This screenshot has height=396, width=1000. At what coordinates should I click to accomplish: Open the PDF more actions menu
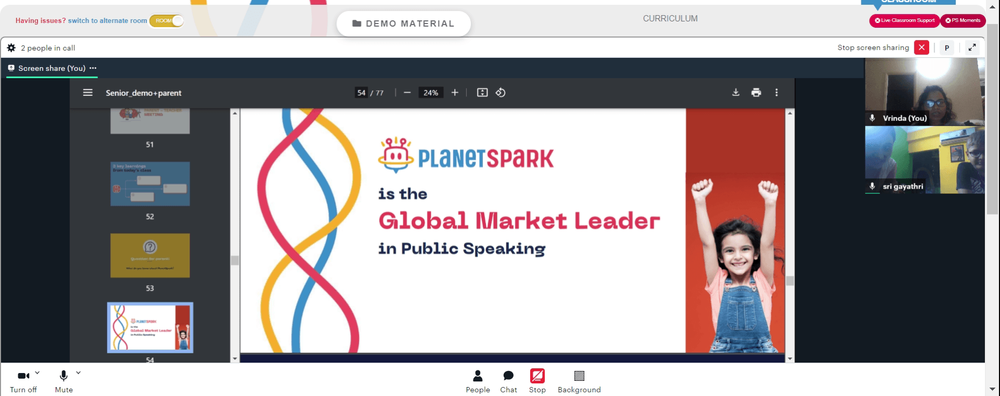tap(776, 92)
